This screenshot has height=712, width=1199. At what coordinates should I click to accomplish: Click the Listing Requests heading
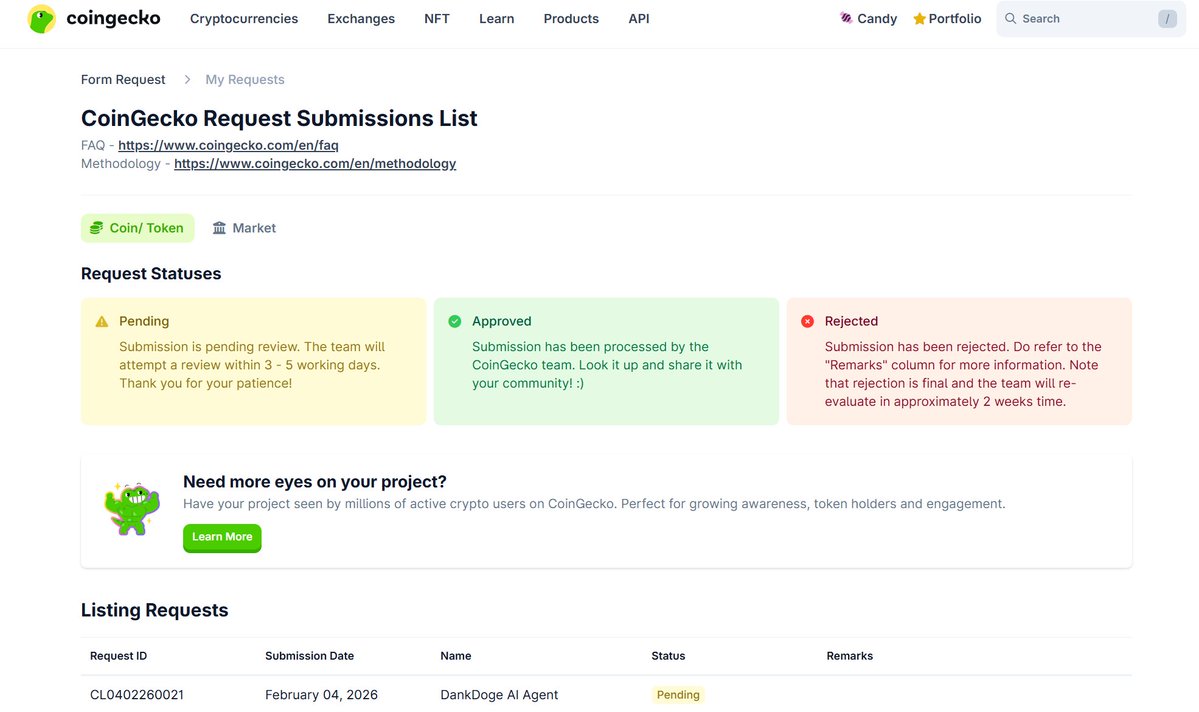154,610
